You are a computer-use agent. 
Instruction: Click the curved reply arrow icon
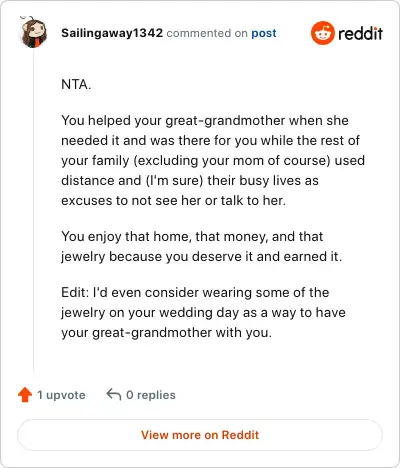pos(114,394)
